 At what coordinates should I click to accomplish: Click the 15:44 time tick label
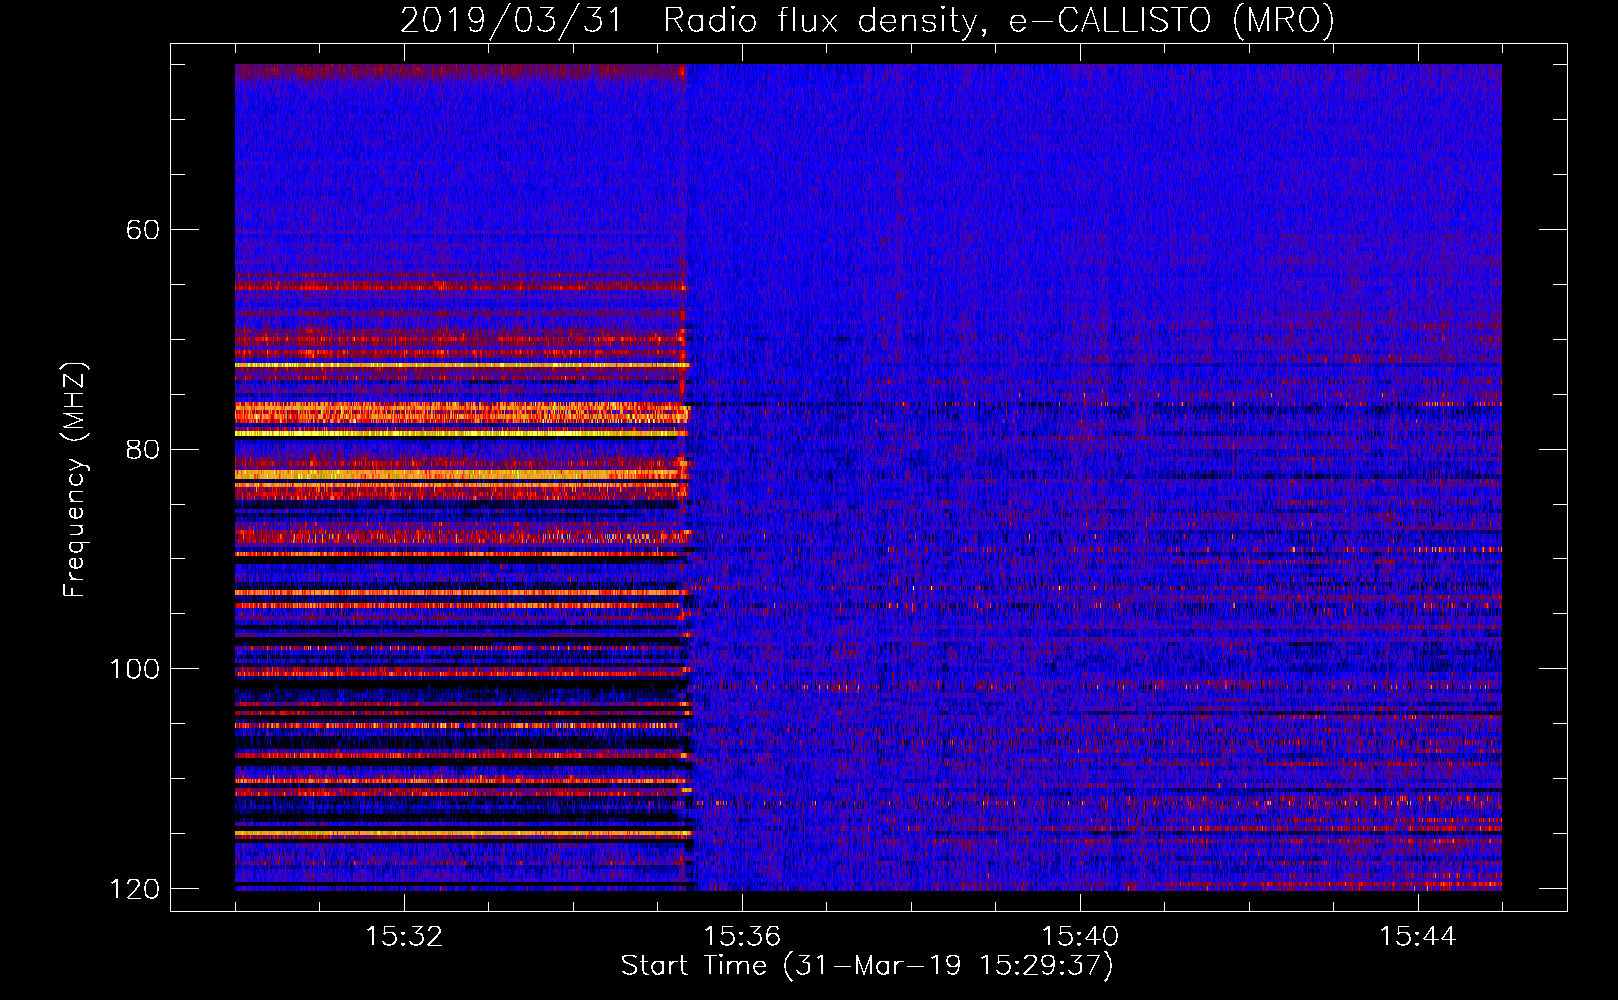tap(1418, 936)
